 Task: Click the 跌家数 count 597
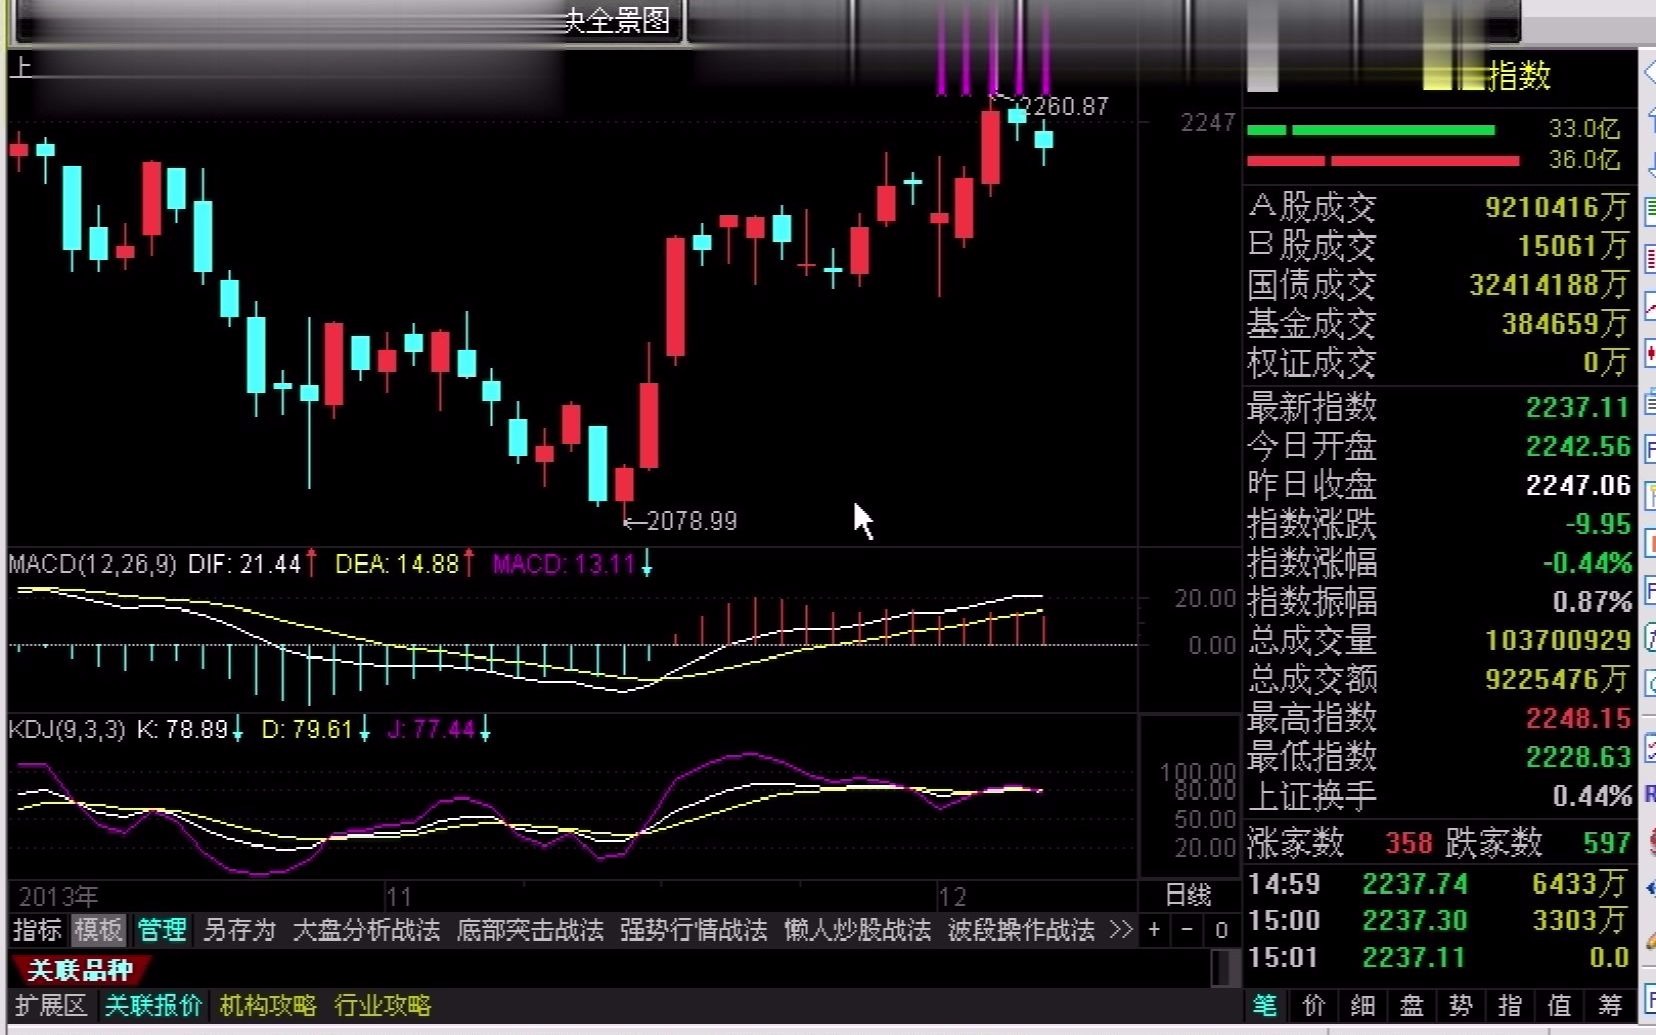(x=1607, y=843)
